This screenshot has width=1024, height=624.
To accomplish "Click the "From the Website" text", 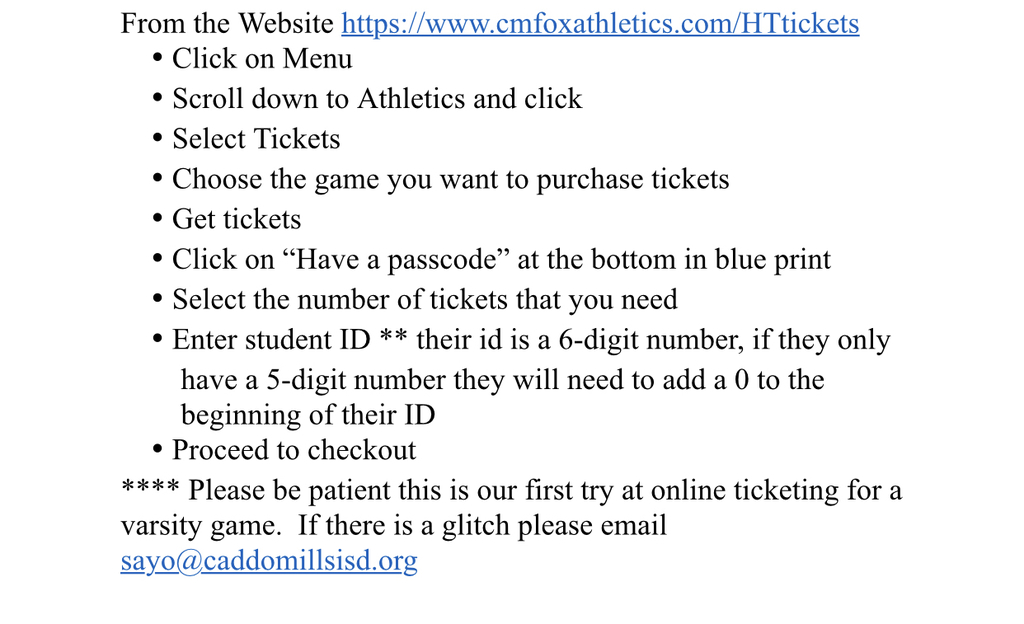I will coord(227,23).
